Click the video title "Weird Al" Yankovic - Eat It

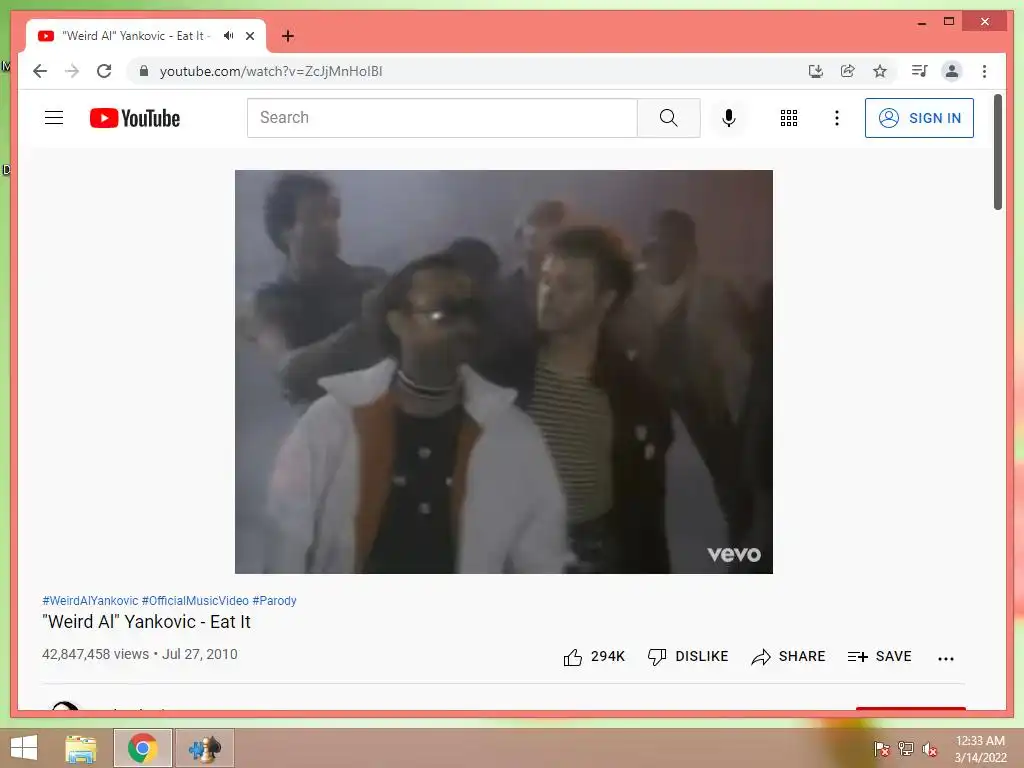pos(146,622)
